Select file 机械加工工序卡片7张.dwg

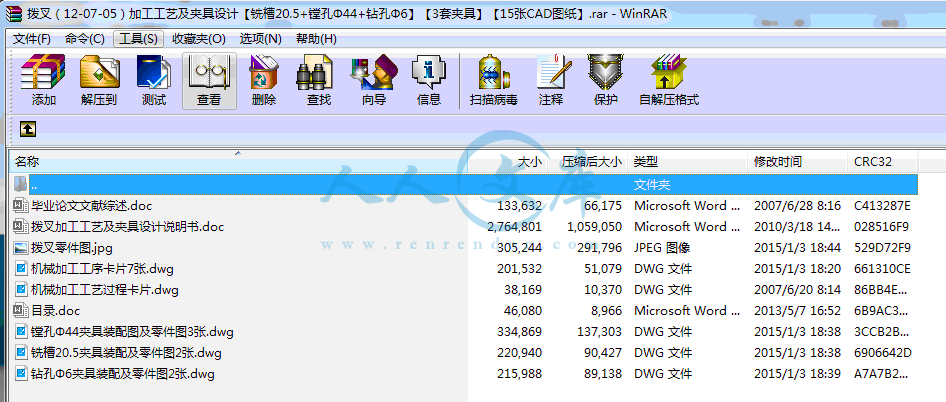103,269
